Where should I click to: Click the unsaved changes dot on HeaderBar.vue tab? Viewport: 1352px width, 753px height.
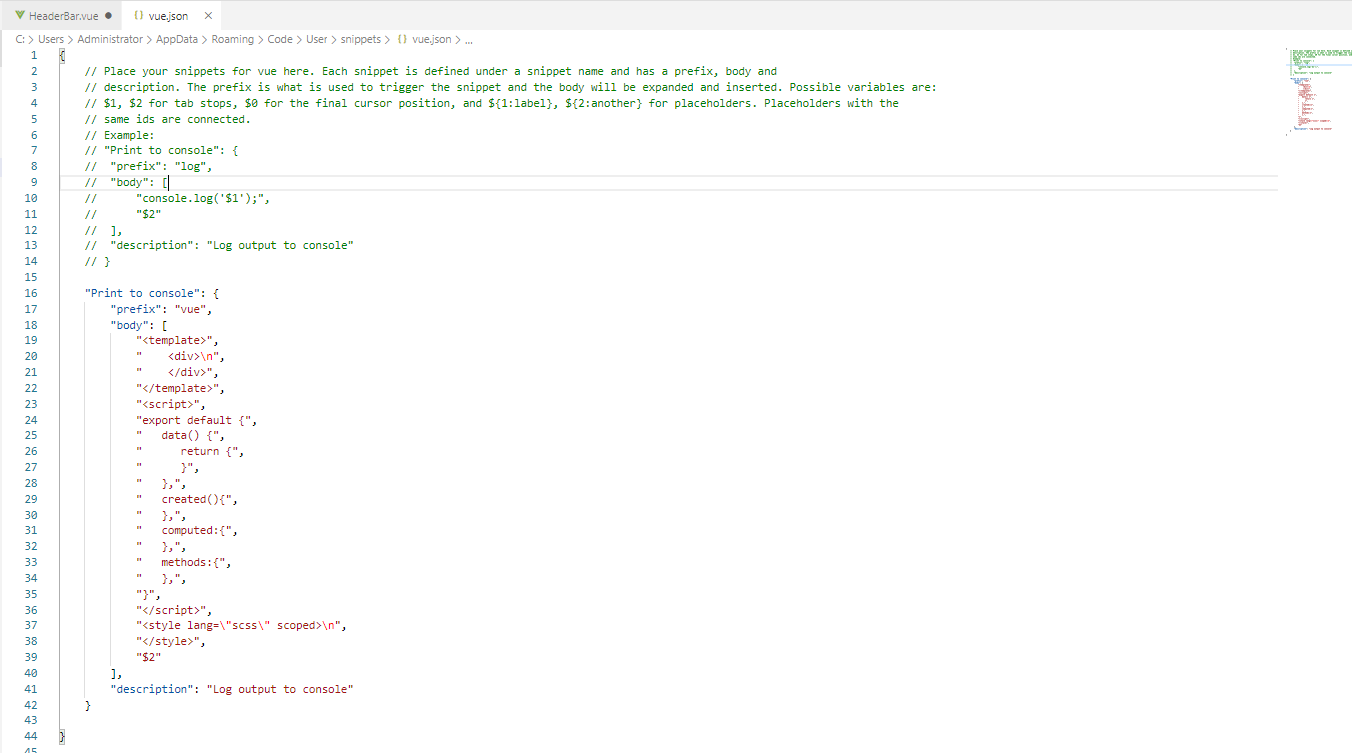[107, 15]
